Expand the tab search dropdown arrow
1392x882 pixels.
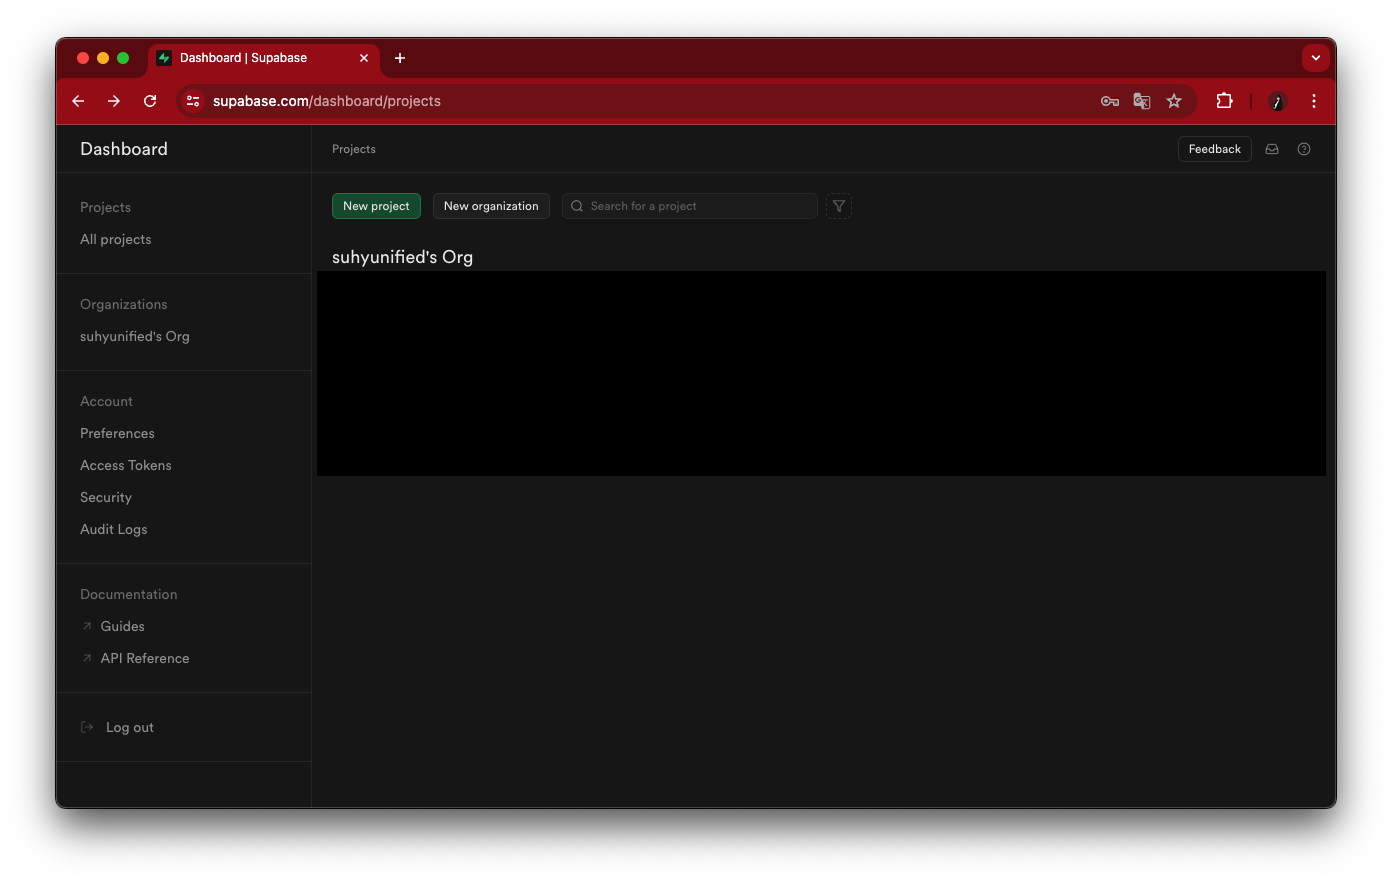tap(1316, 58)
